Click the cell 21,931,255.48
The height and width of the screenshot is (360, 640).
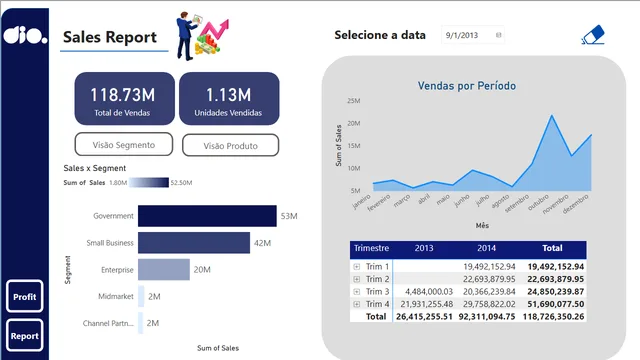[427, 304]
